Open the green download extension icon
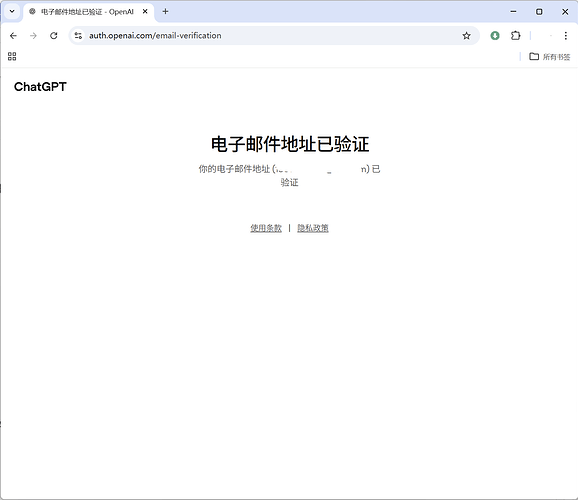Viewport: 578px width, 500px height. (x=495, y=36)
